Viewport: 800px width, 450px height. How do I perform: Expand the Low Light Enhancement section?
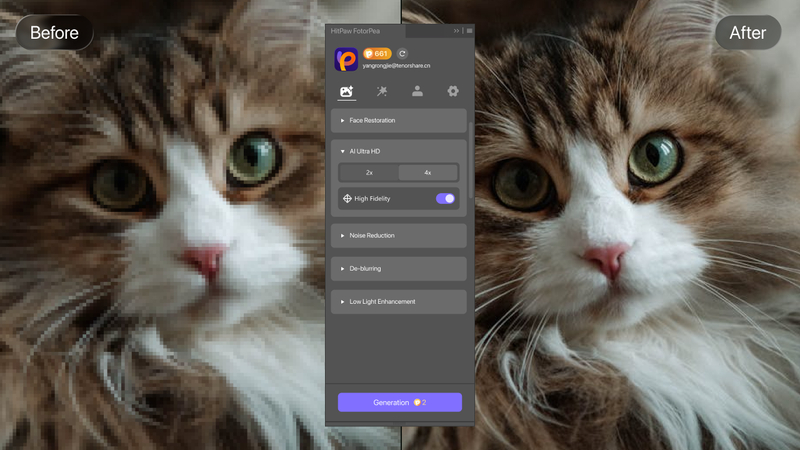pos(398,302)
